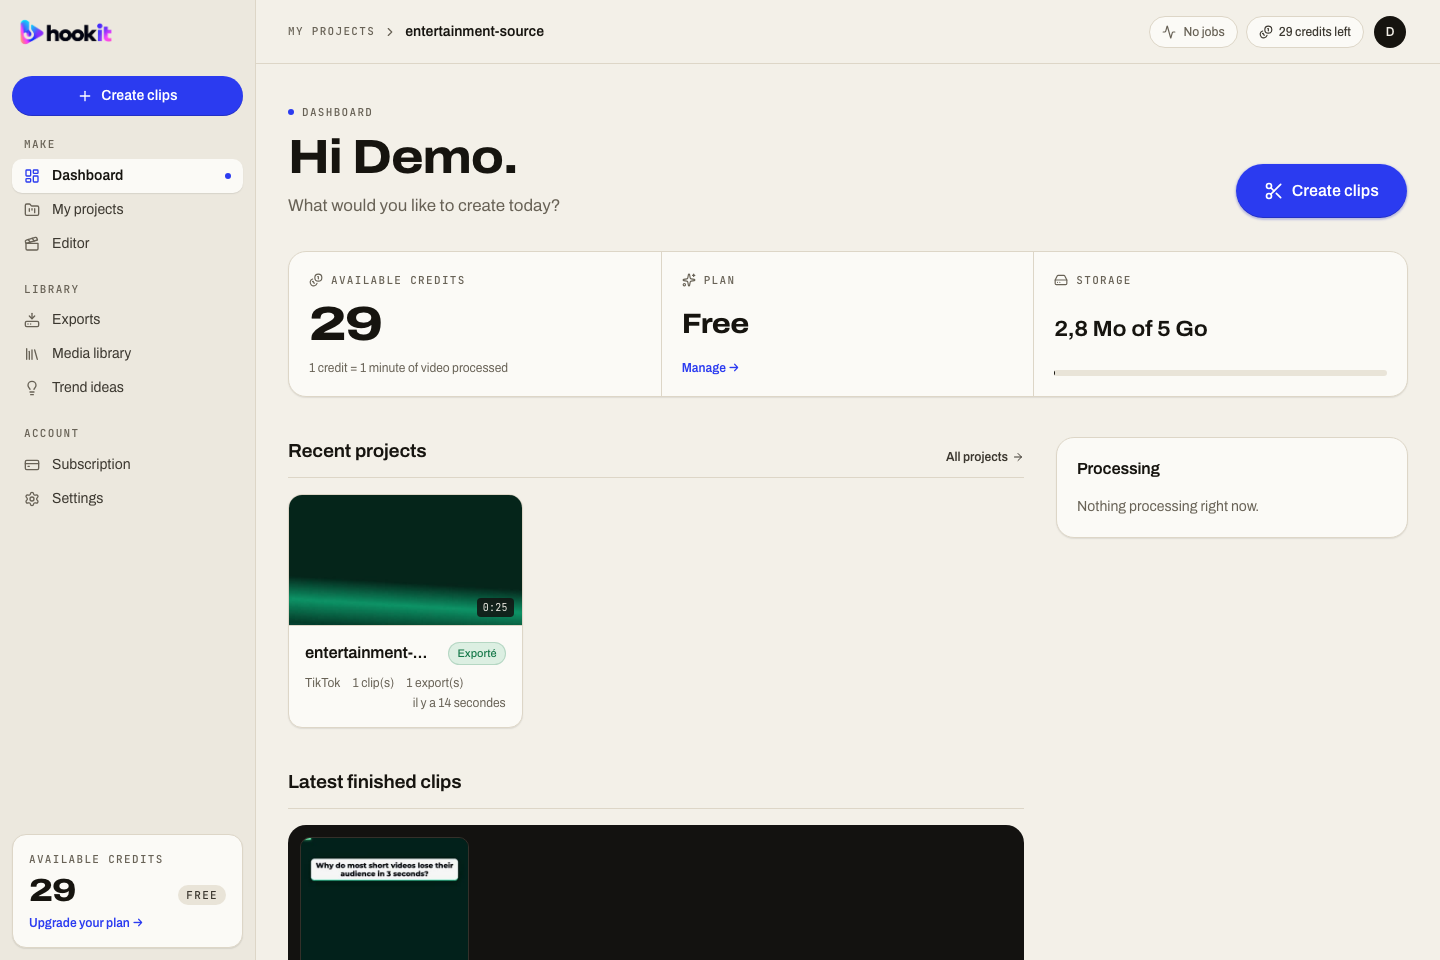Click the hookit logo
The width and height of the screenshot is (1440, 960).
click(x=66, y=33)
